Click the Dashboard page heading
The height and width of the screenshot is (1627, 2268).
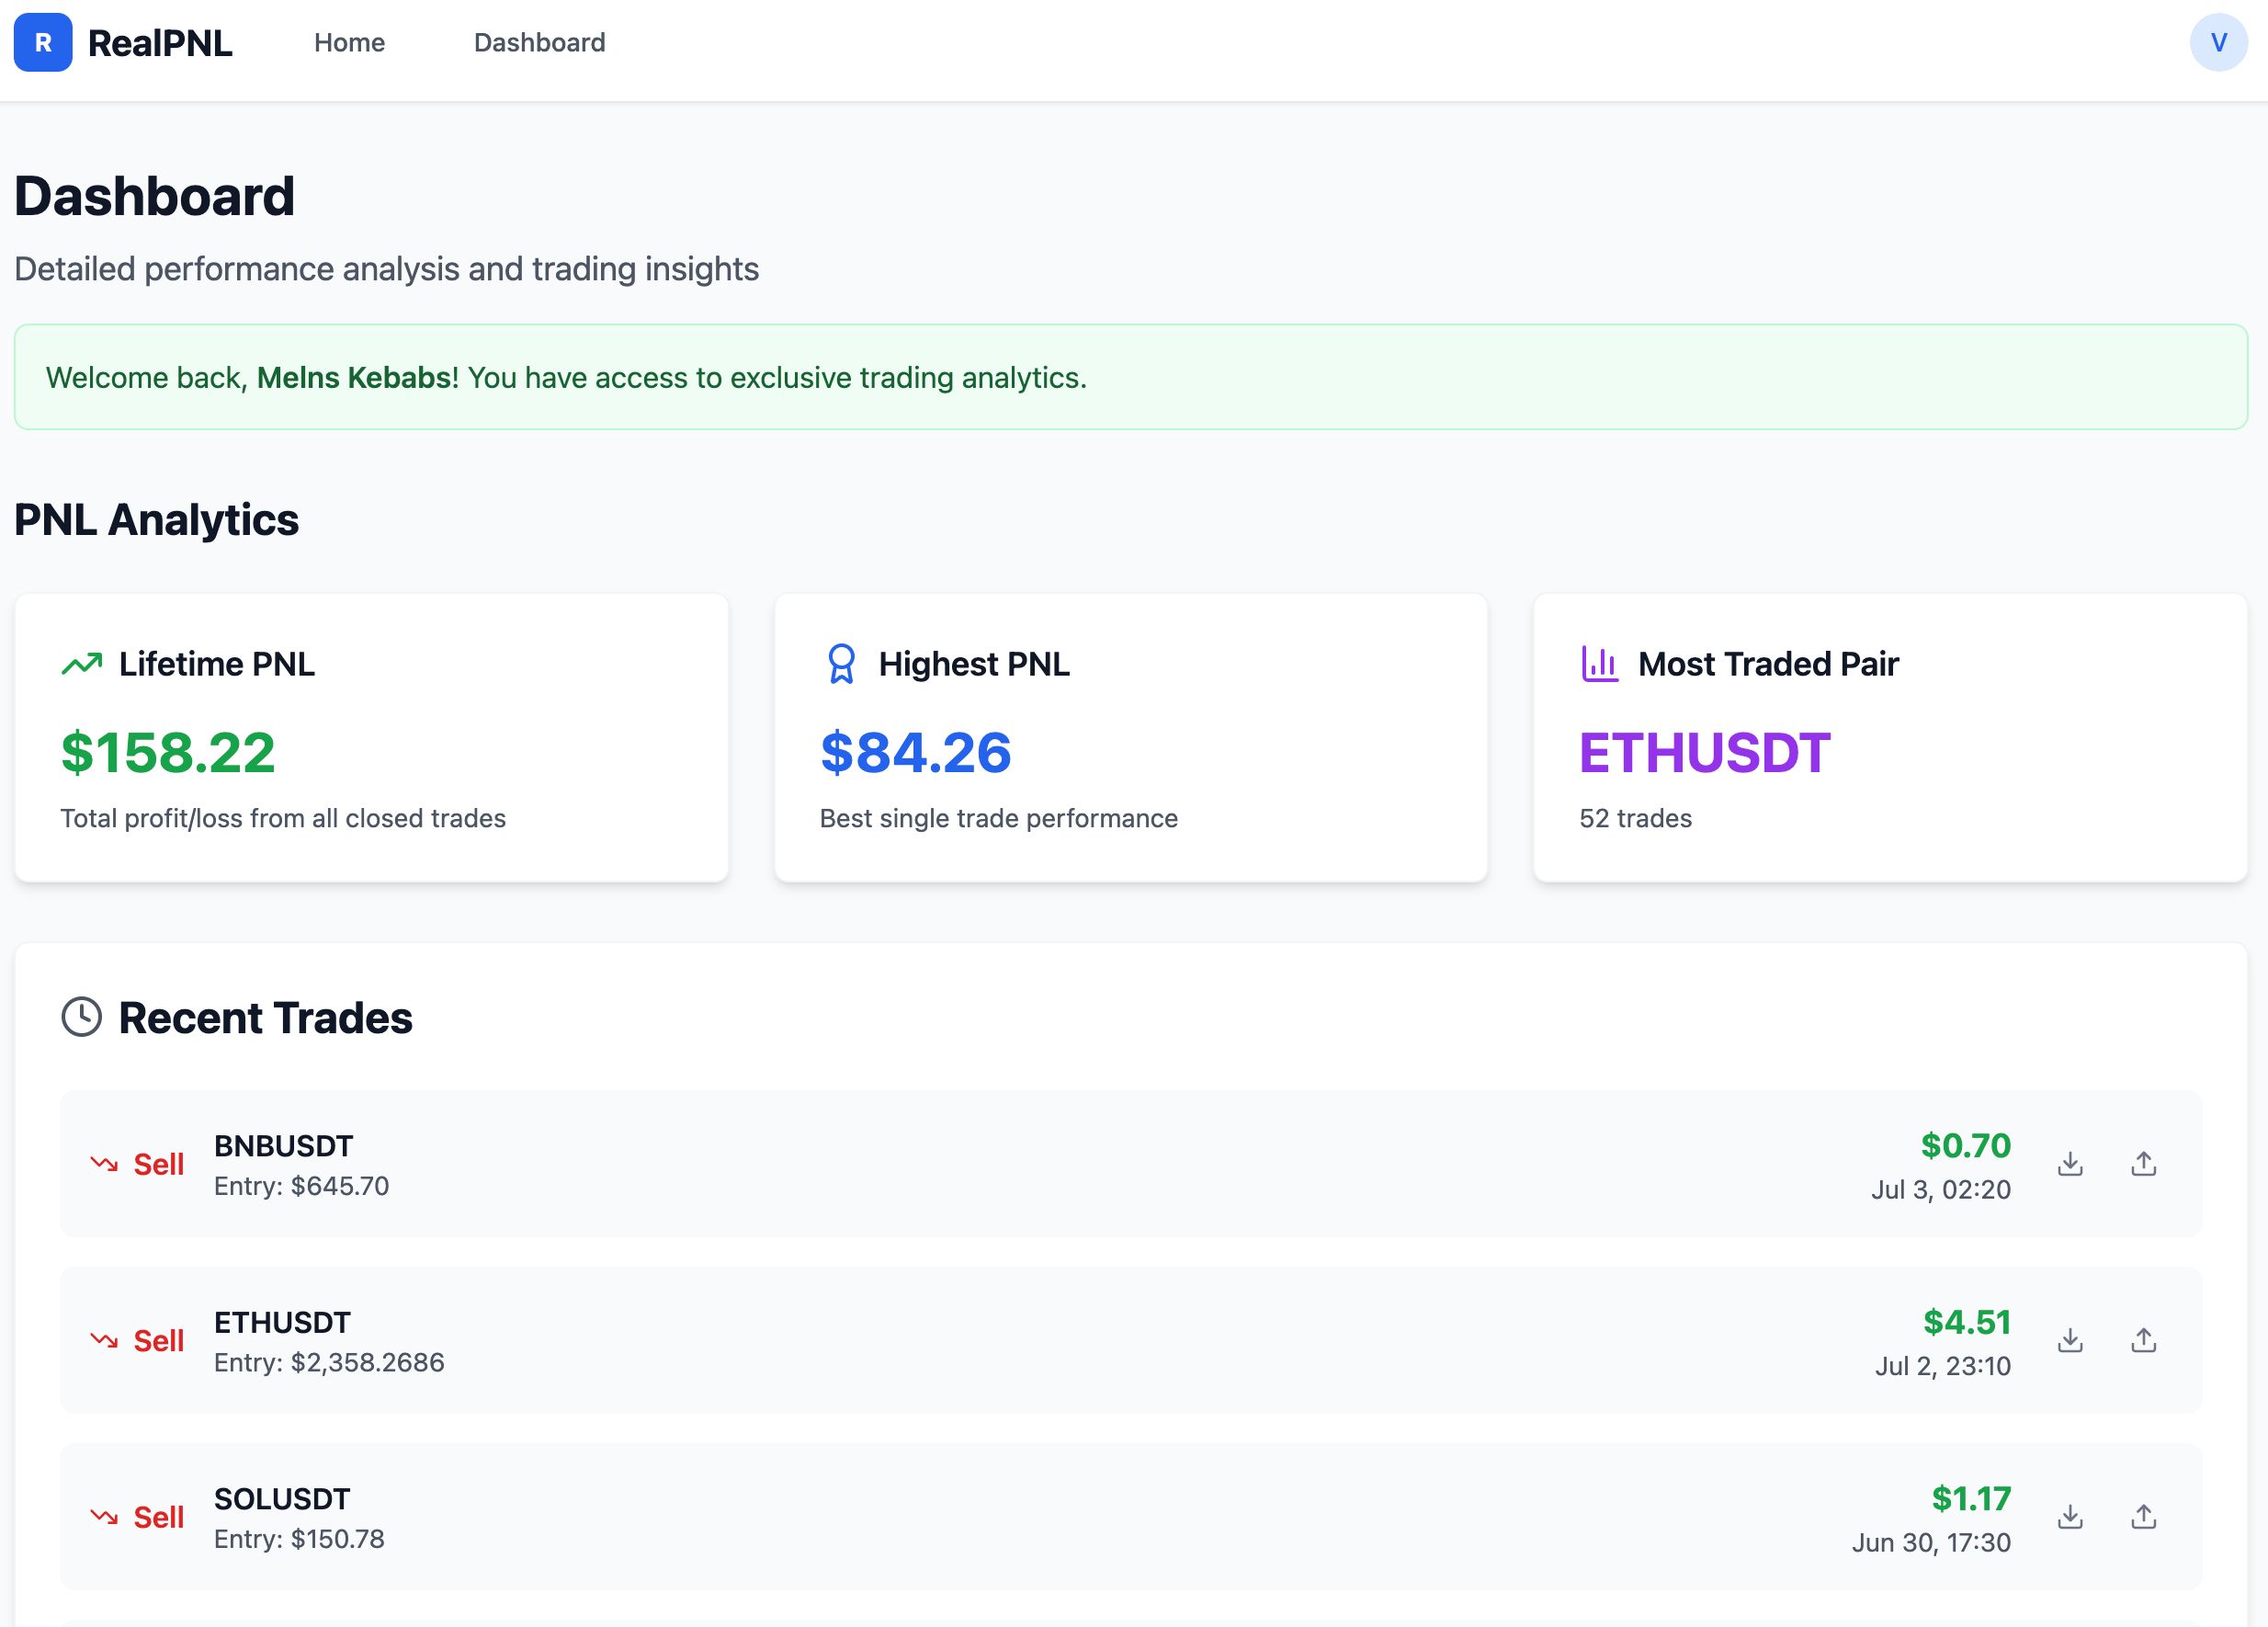tap(154, 196)
